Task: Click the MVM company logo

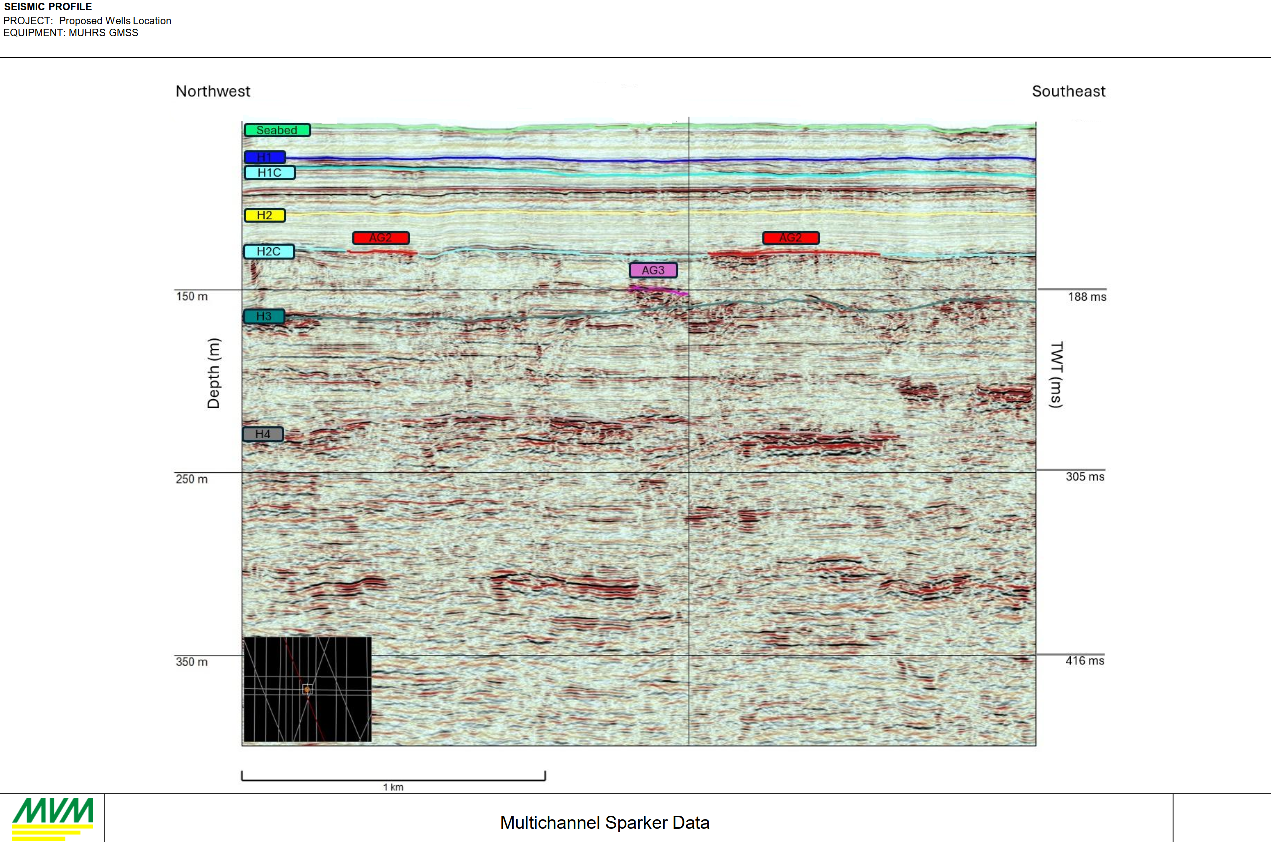Action: (x=53, y=818)
